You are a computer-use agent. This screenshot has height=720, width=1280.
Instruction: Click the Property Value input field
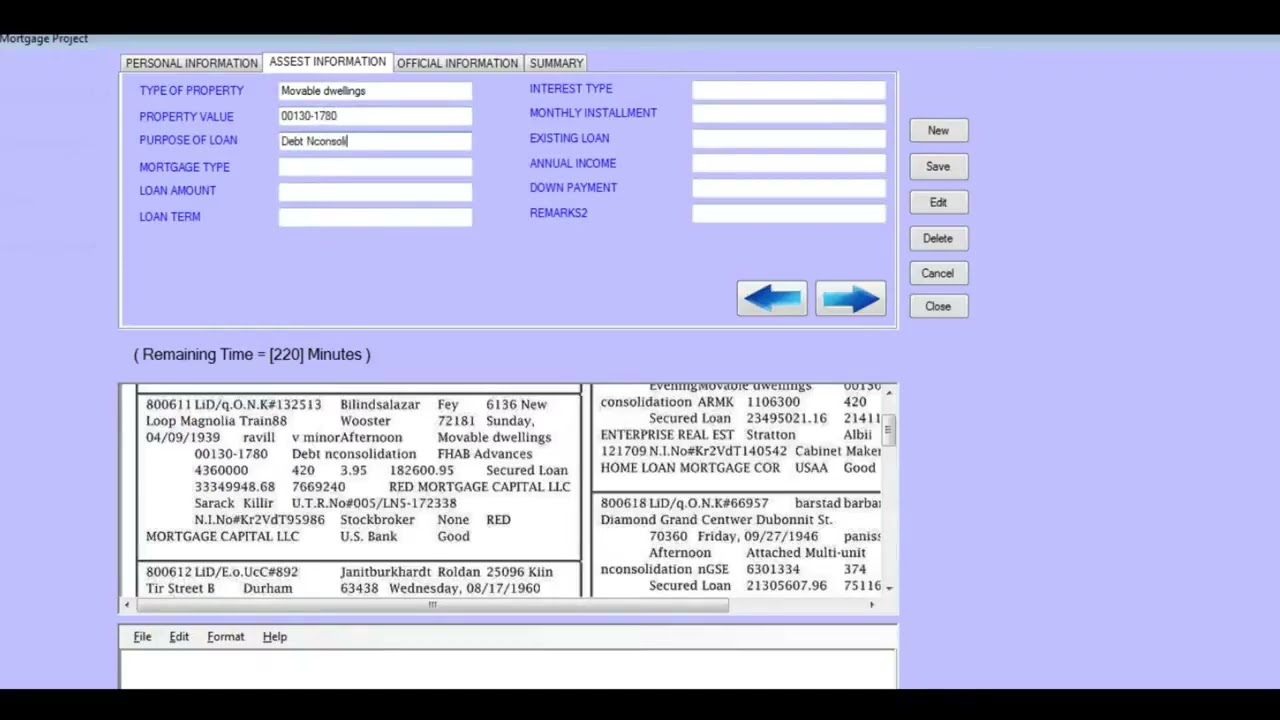click(375, 116)
